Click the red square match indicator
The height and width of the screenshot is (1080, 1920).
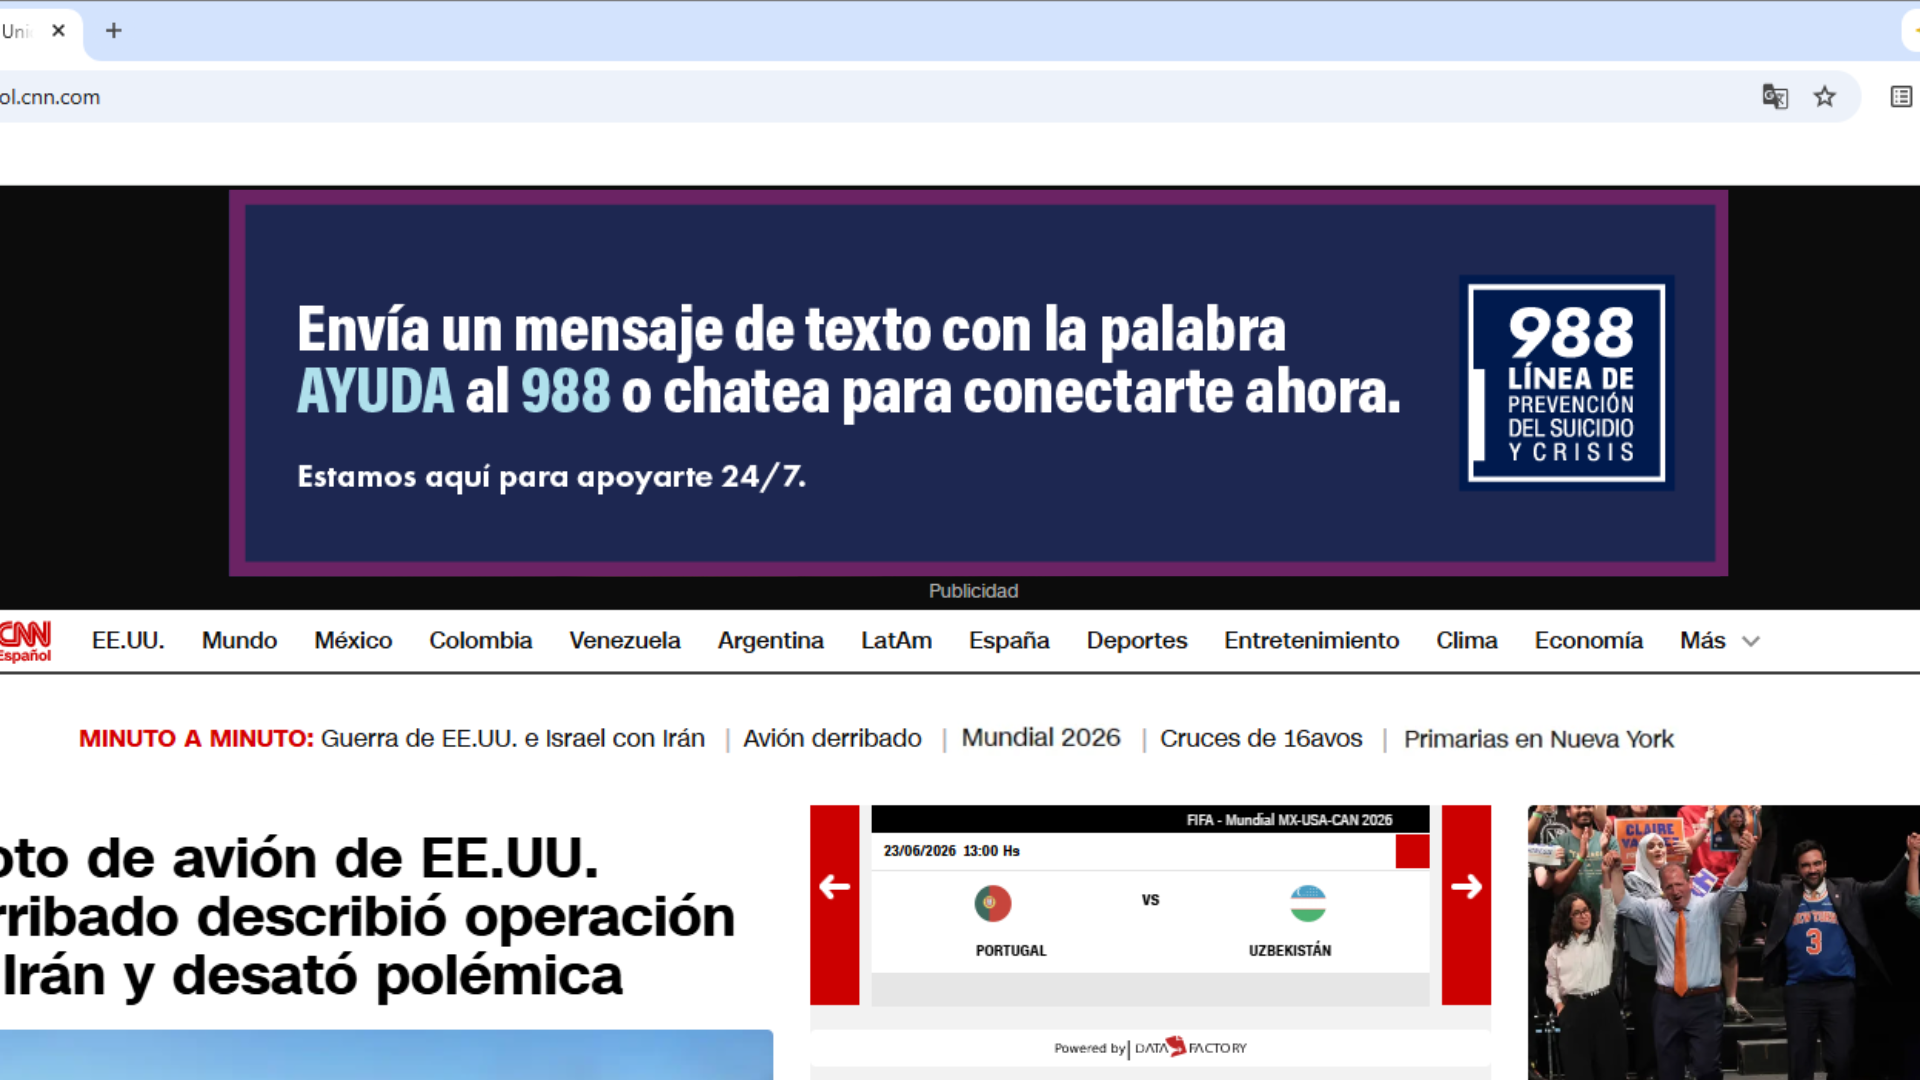pyautogui.click(x=1412, y=851)
